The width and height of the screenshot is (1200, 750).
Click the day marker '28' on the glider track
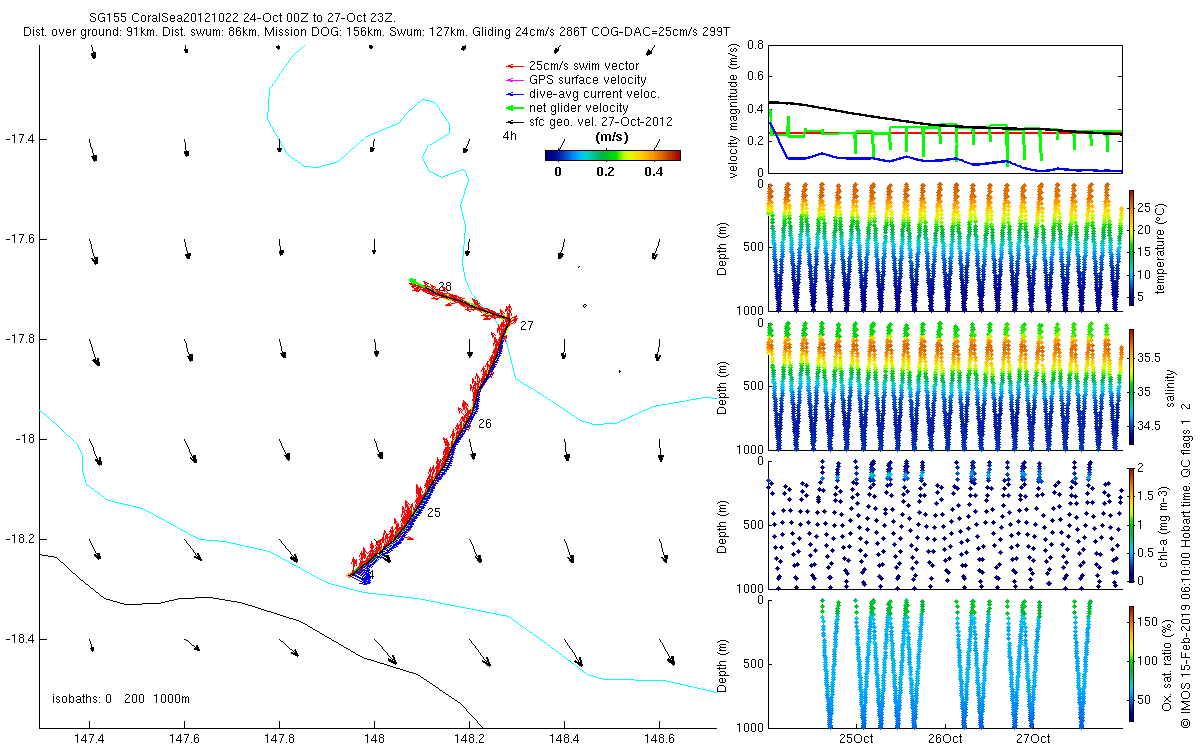tap(445, 286)
